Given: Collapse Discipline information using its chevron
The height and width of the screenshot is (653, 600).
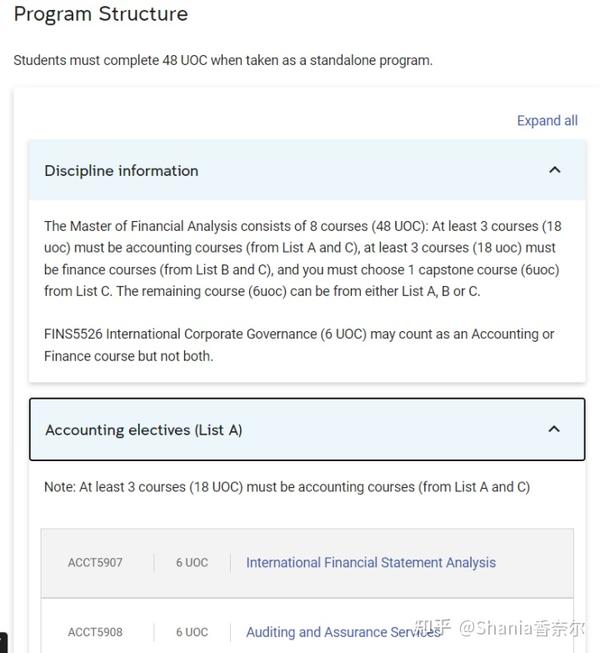Looking at the screenshot, I should (x=555, y=170).
